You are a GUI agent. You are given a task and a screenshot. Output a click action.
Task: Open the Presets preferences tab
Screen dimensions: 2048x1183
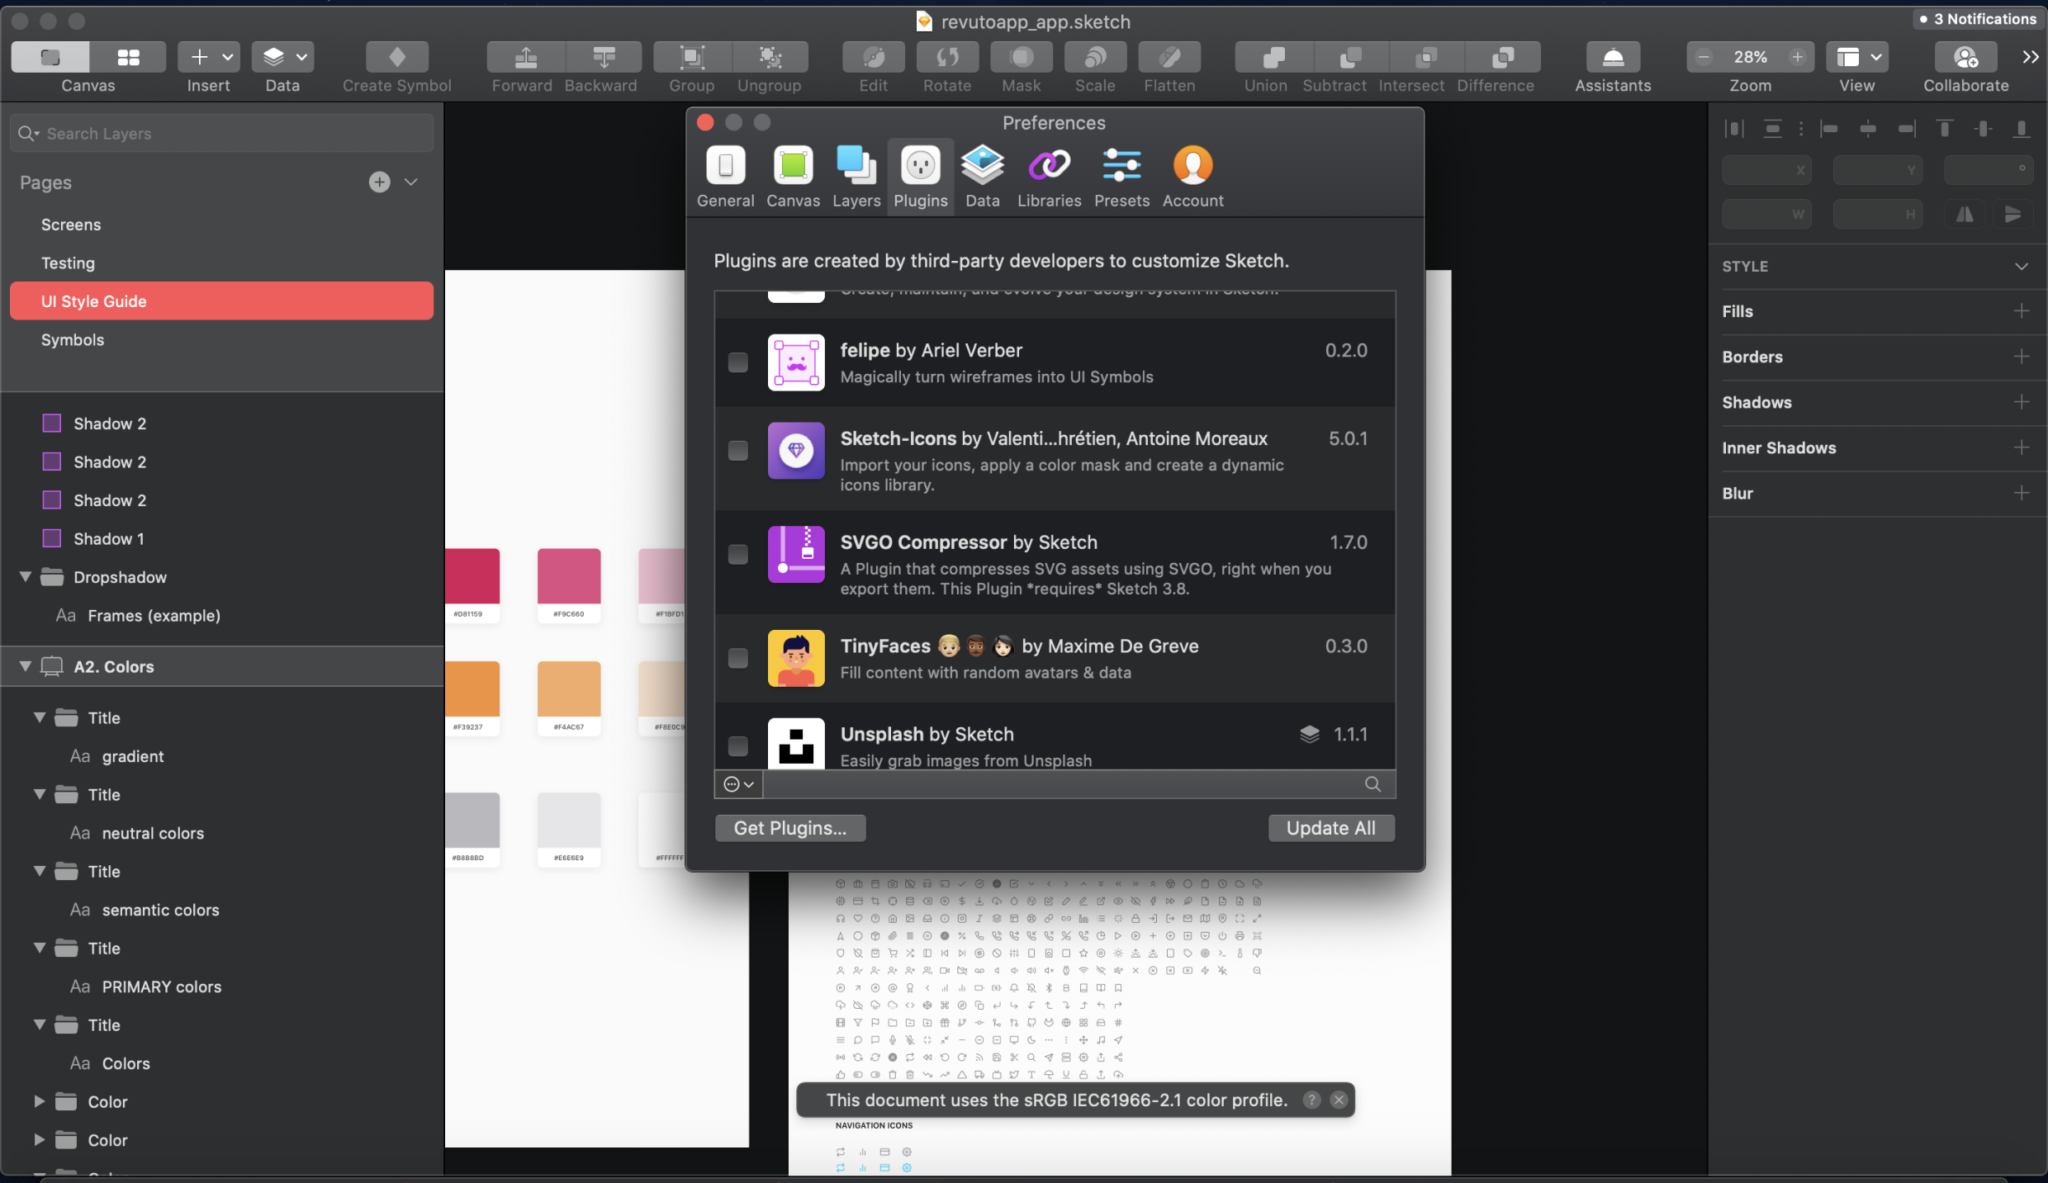[1122, 177]
